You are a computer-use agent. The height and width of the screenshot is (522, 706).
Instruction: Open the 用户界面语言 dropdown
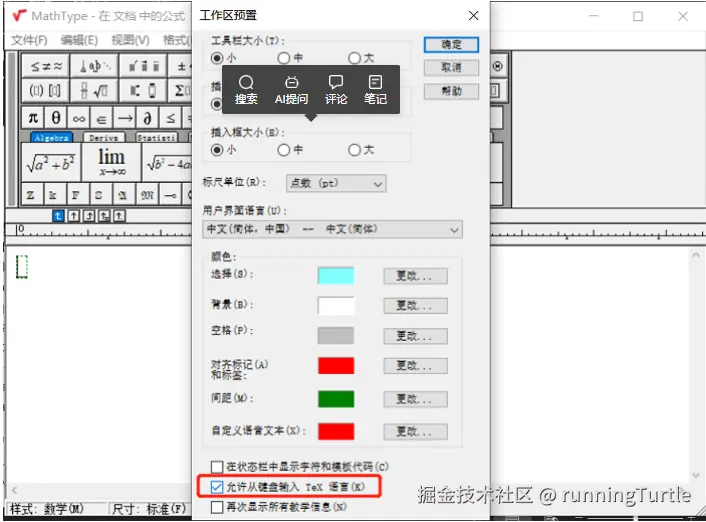click(x=332, y=229)
